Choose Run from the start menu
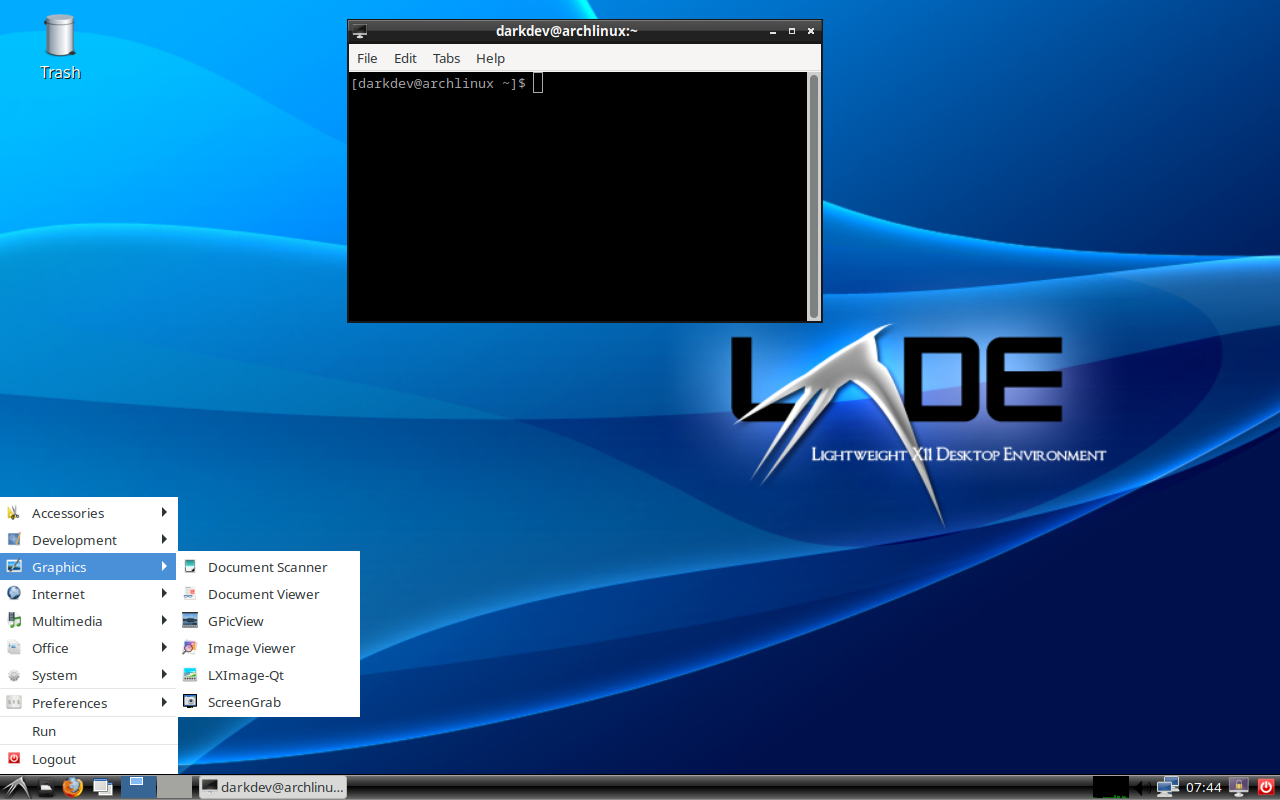Screen dimensions: 1280x800 pos(89,731)
